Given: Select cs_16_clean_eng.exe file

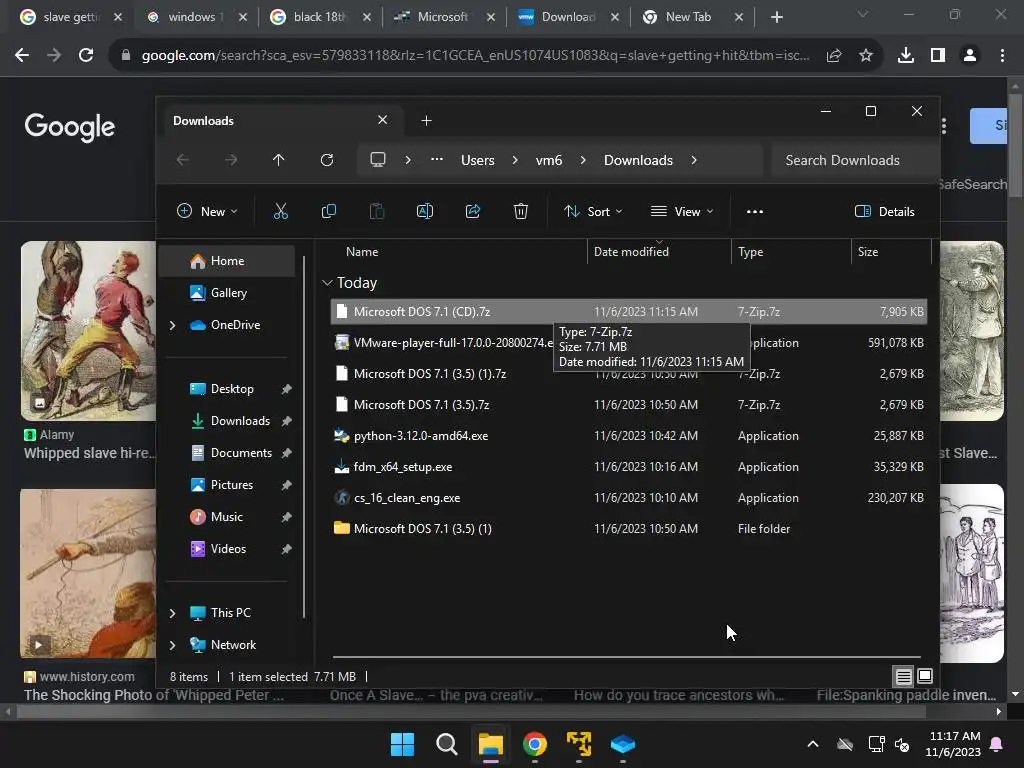Looking at the screenshot, I should point(628,498).
